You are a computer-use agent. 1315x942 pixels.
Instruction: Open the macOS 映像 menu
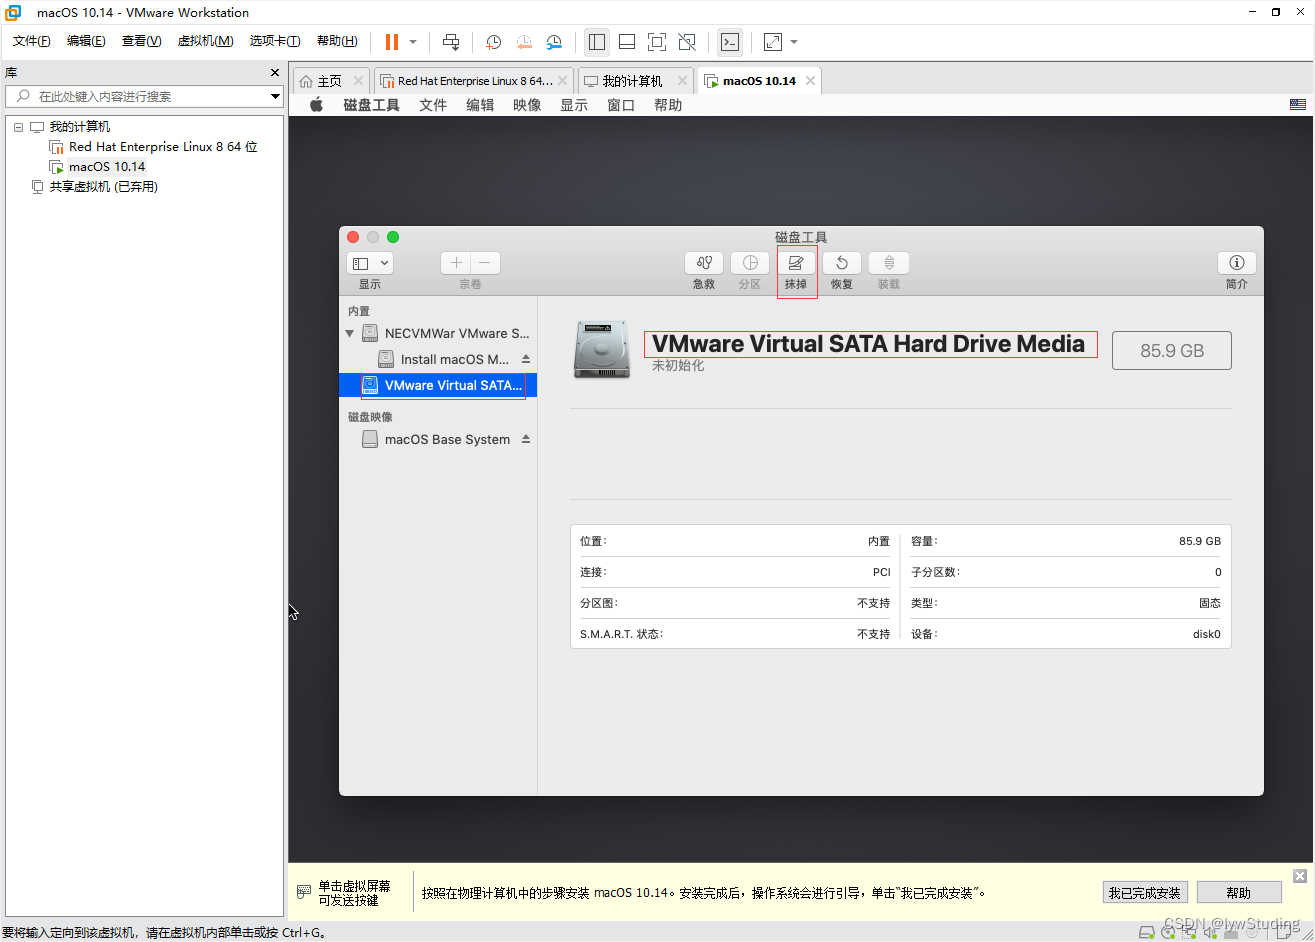click(527, 105)
